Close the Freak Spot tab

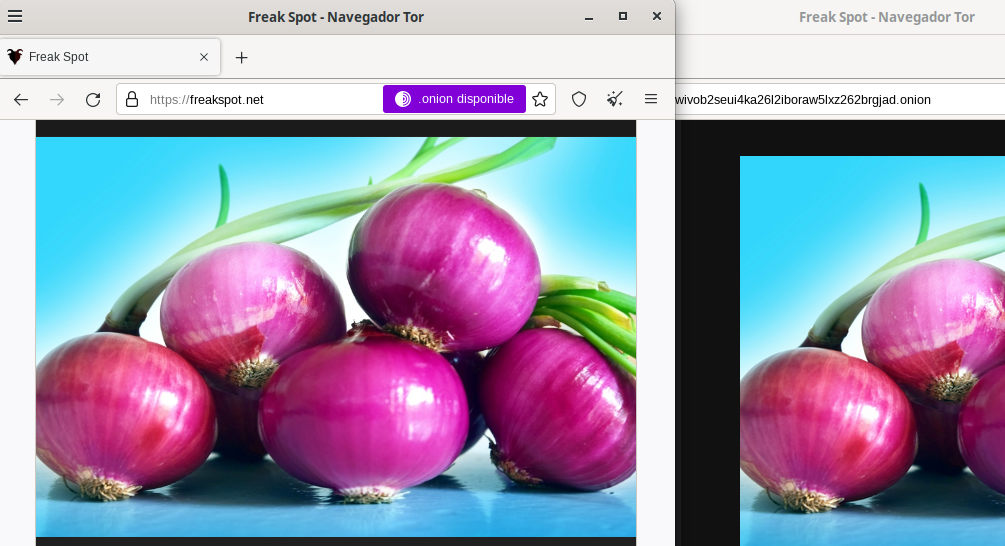(204, 57)
